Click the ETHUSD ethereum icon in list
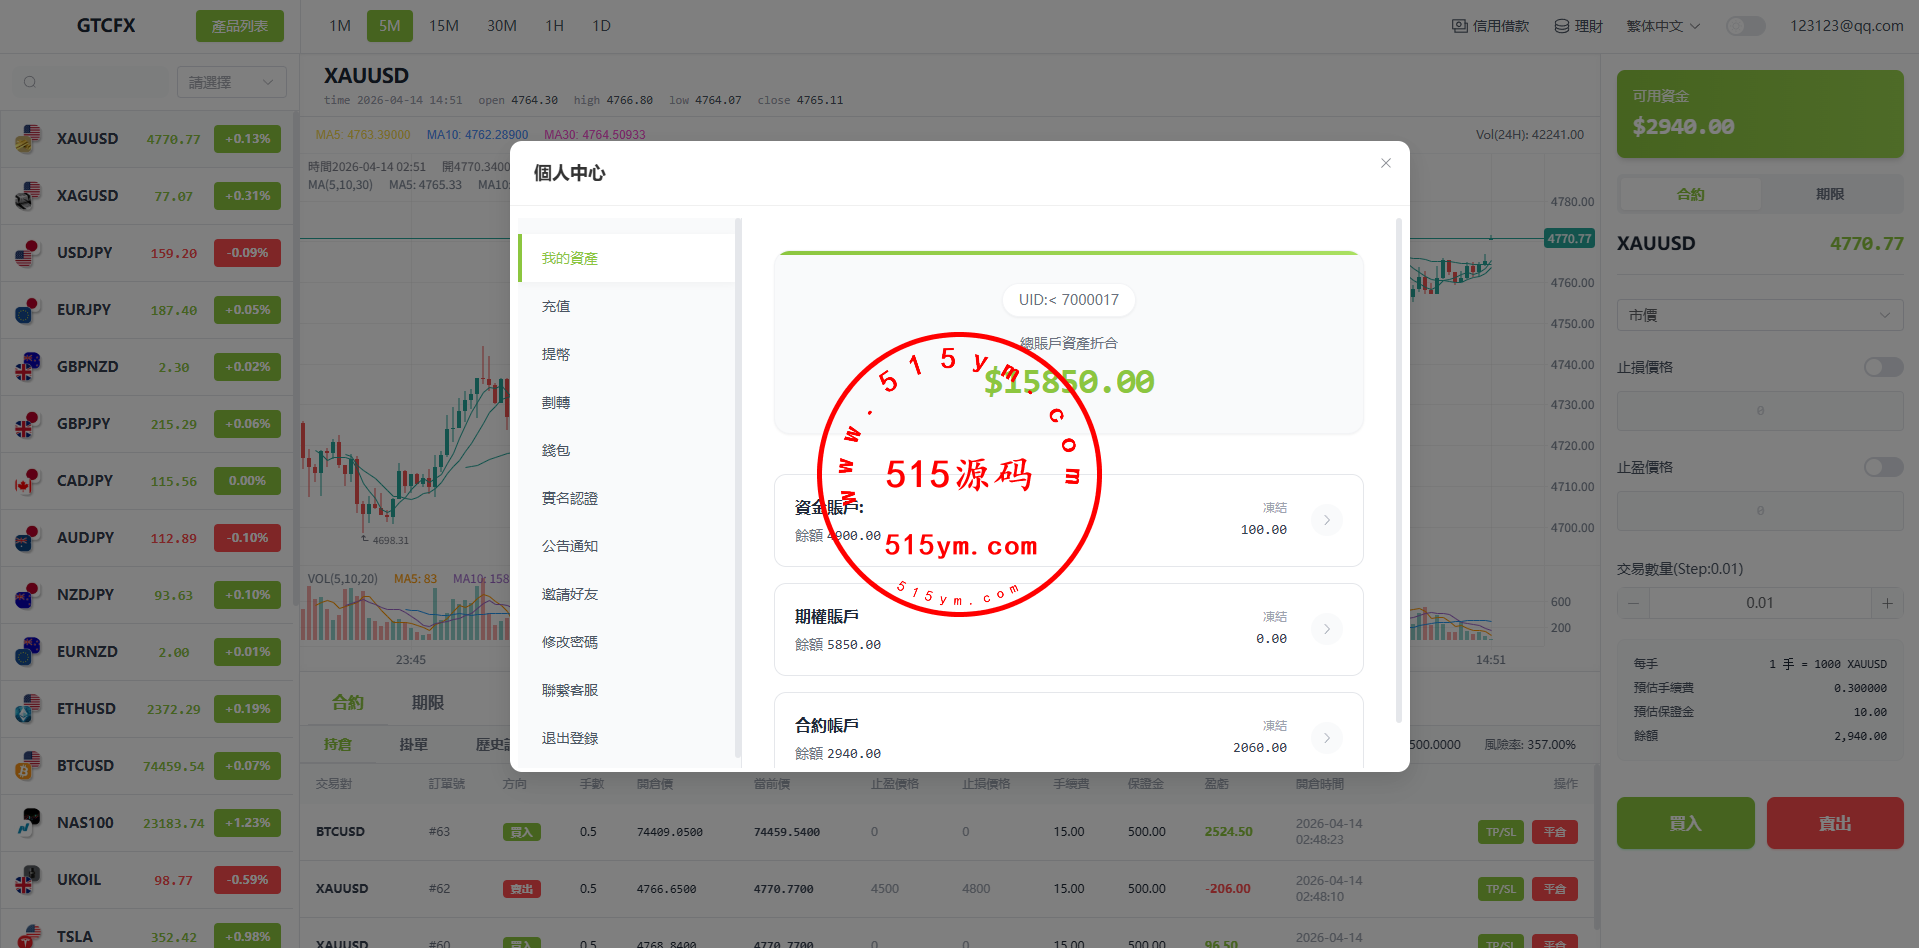Image resolution: width=1919 pixels, height=948 pixels. click(28, 709)
